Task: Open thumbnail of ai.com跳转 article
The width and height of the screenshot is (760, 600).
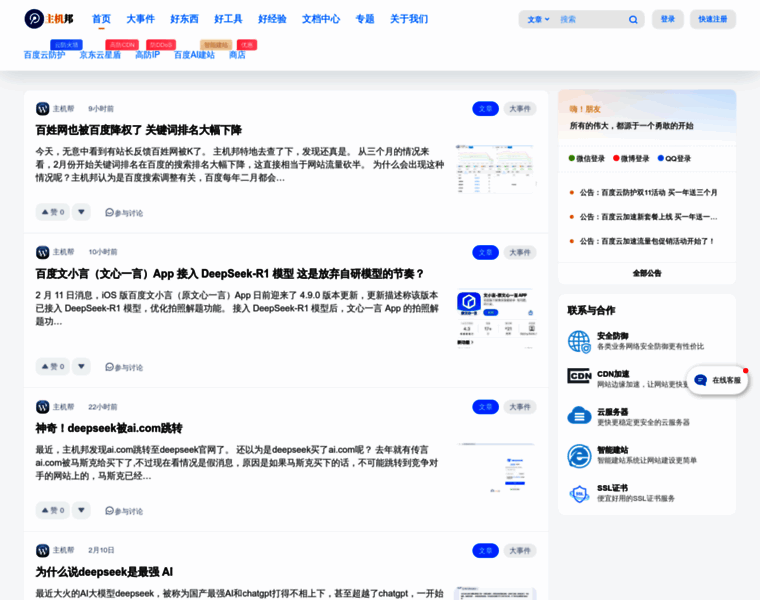Action: pyautogui.click(x=496, y=468)
